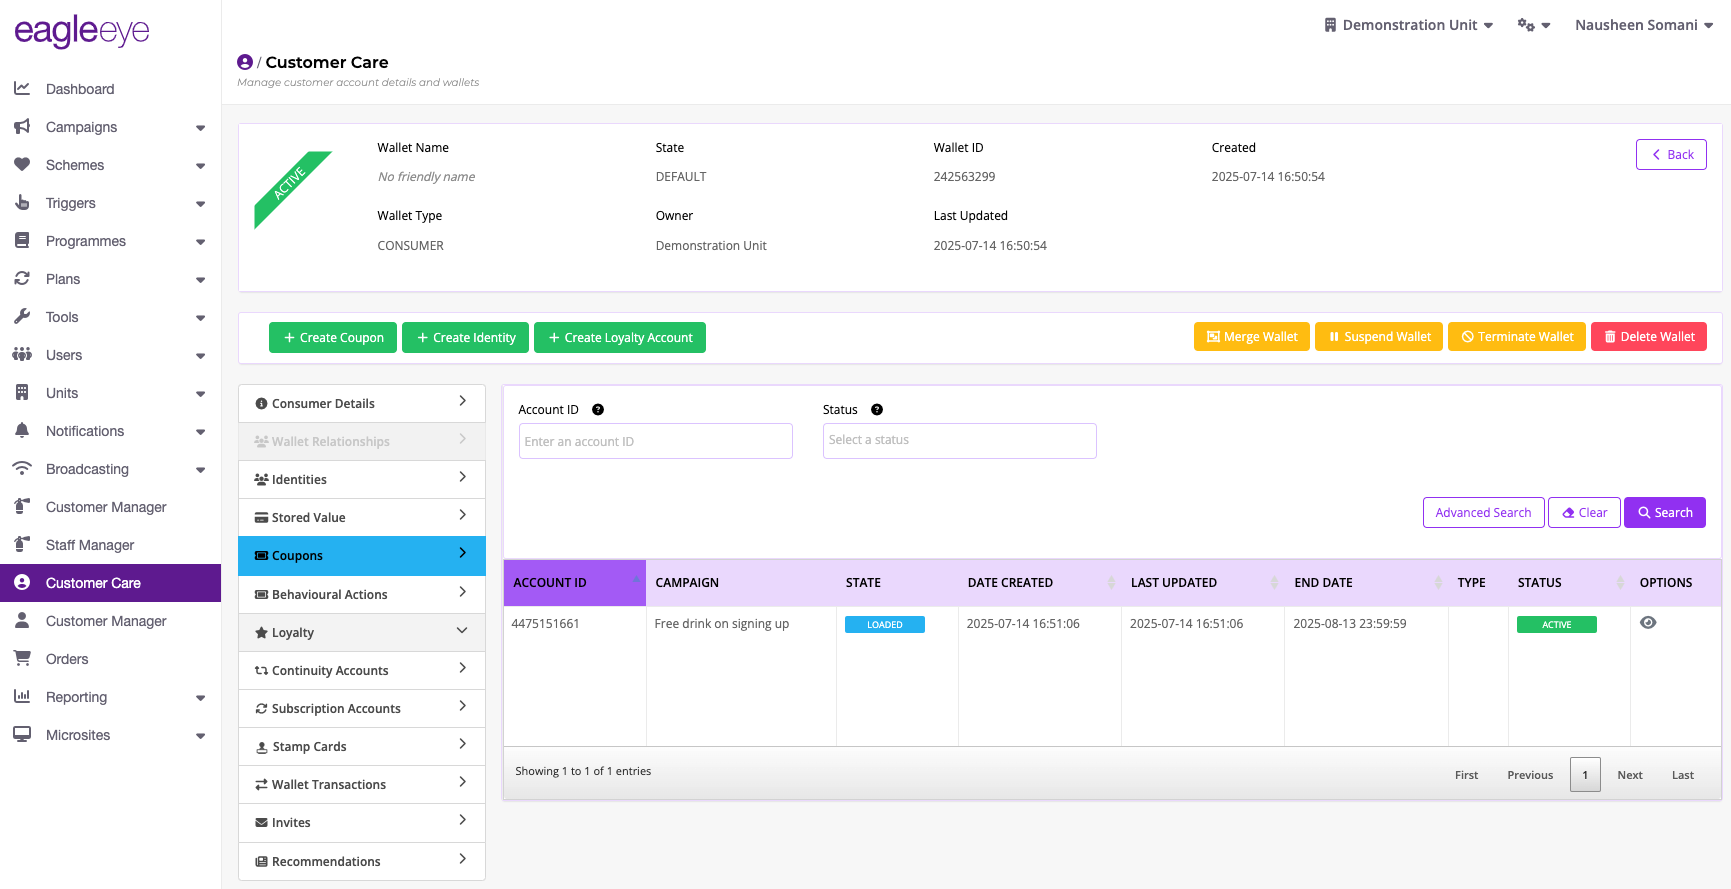Focus the Enter an account ID field
This screenshot has height=889, width=1731.
tap(656, 441)
